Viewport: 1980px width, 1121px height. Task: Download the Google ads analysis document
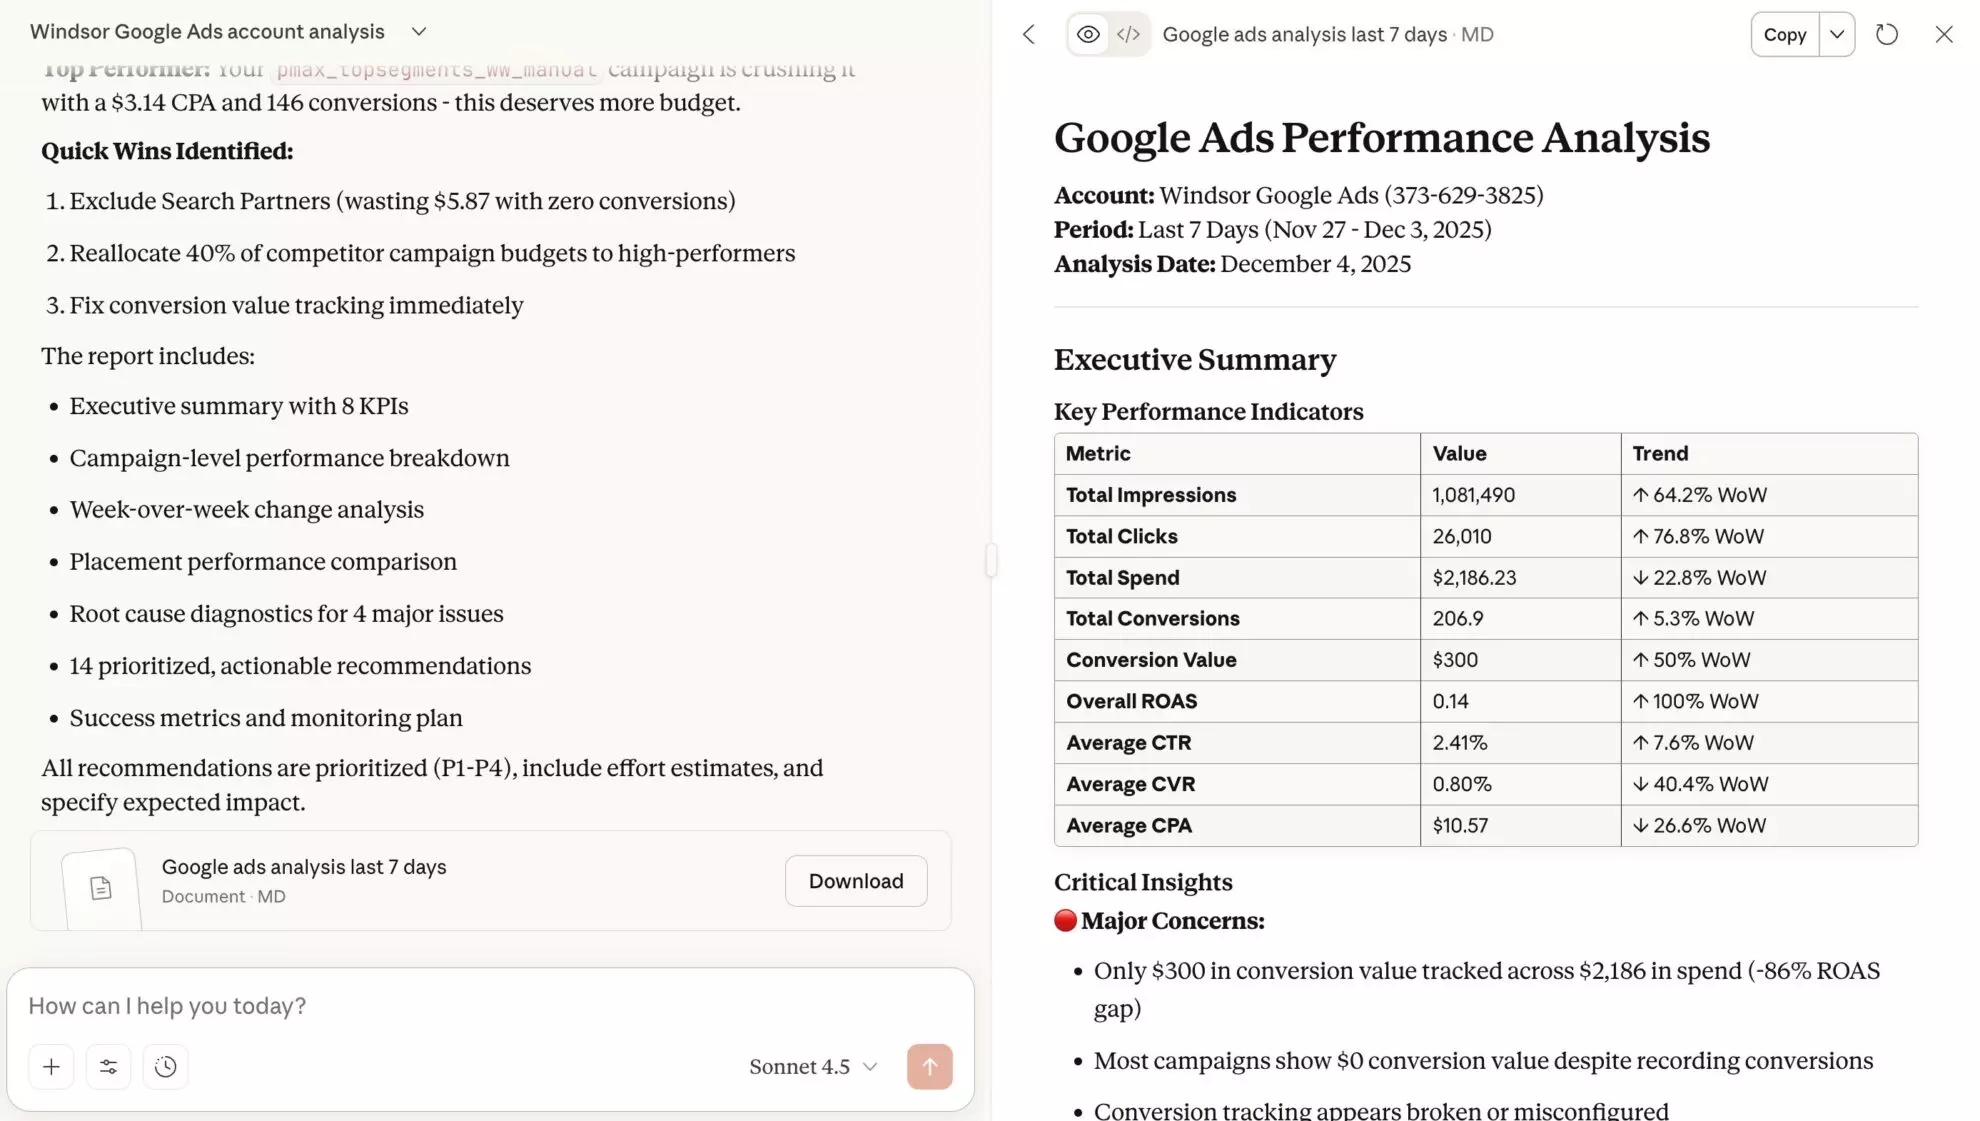[x=855, y=881]
